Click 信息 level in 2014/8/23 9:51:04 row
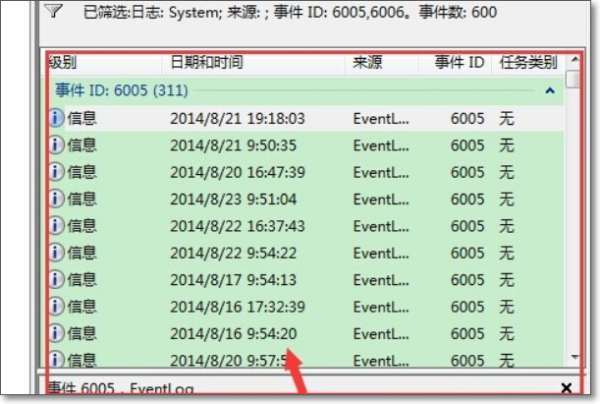The image size is (600, 404). click(x=82, y=199)
